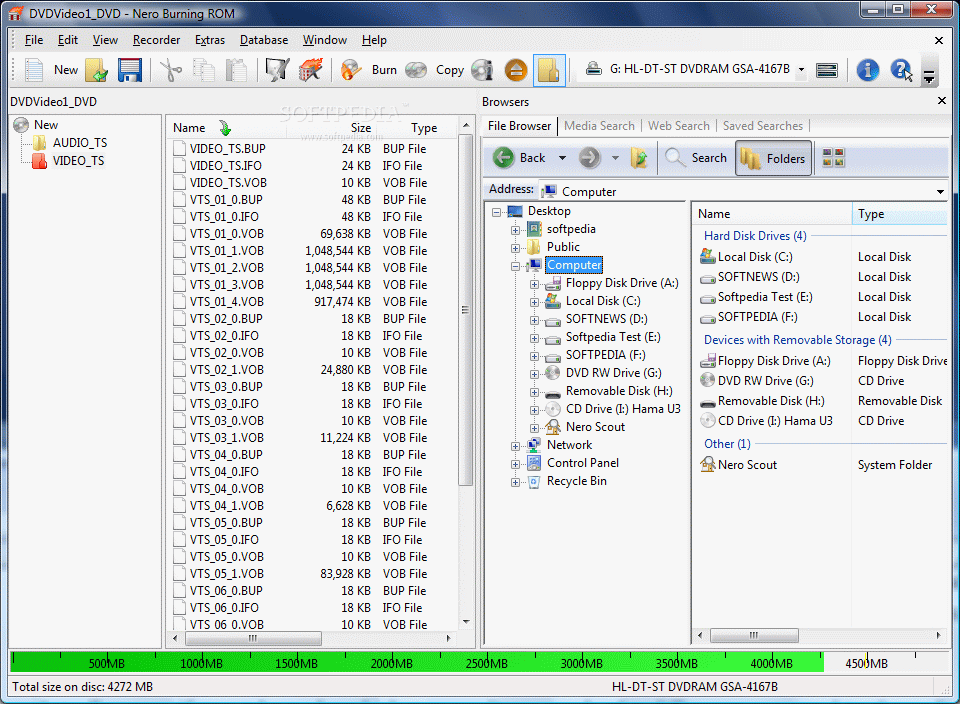Click the Paste clipboard icon
The image size is (960, 704).
[x=236, y=70]
